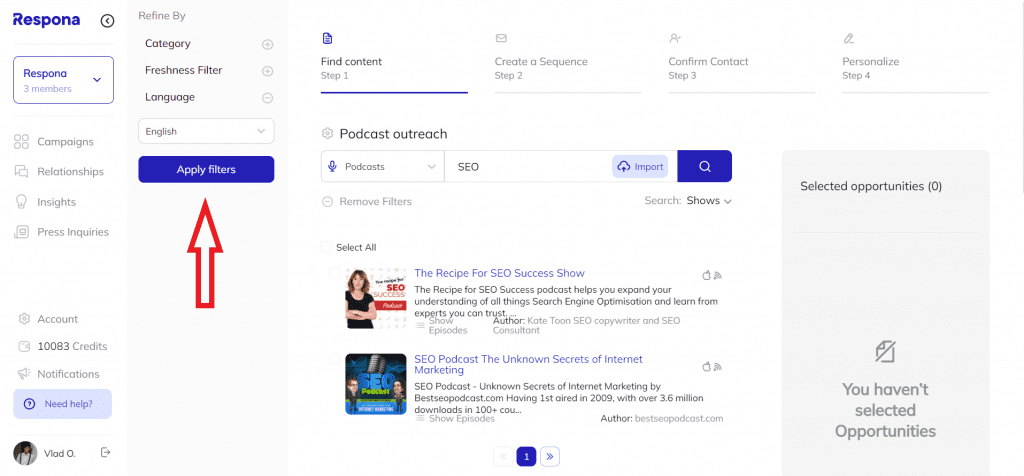Click Selected opportunities (0) heading
This screenshot has width=1024, height=476.
[871, 186]
